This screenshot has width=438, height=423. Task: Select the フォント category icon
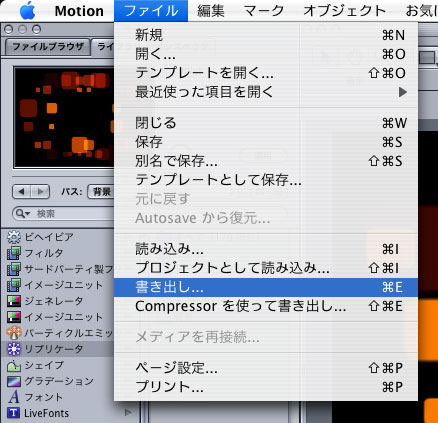pyautogui.click(x=14, y=397)
